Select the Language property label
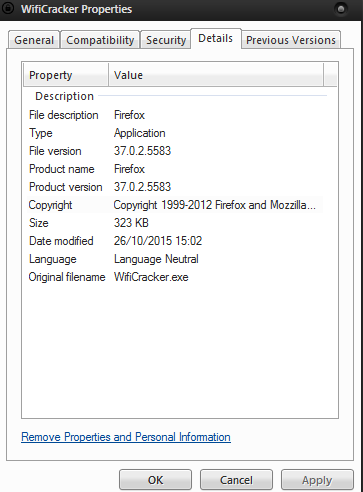Image resolution: width=363 pixels, height=492 pixels. click(x=53, y=259)
